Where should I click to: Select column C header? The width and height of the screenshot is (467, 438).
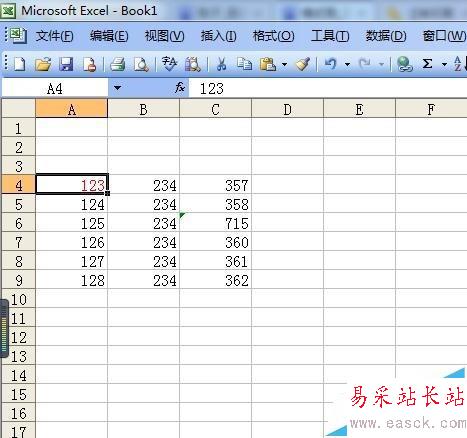216,109
